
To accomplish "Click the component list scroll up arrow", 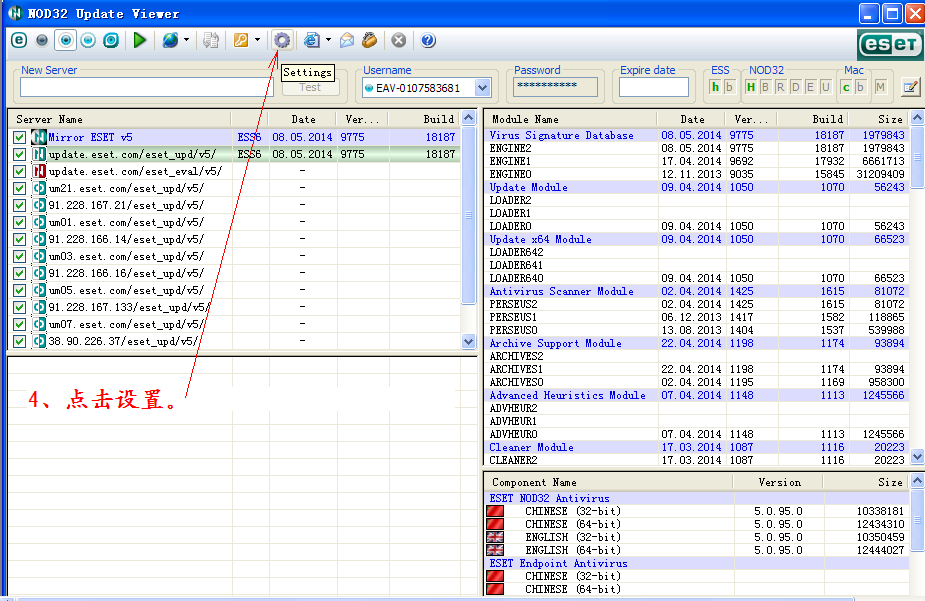I will coord(917,481).
